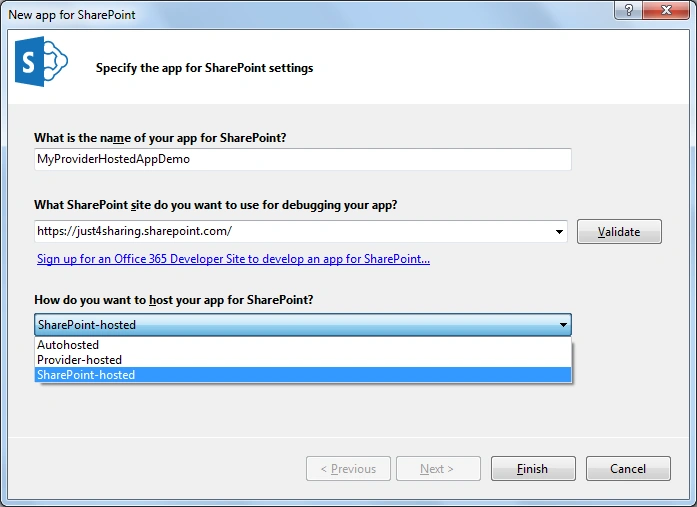Click the Validate button

tap(619, 232)
